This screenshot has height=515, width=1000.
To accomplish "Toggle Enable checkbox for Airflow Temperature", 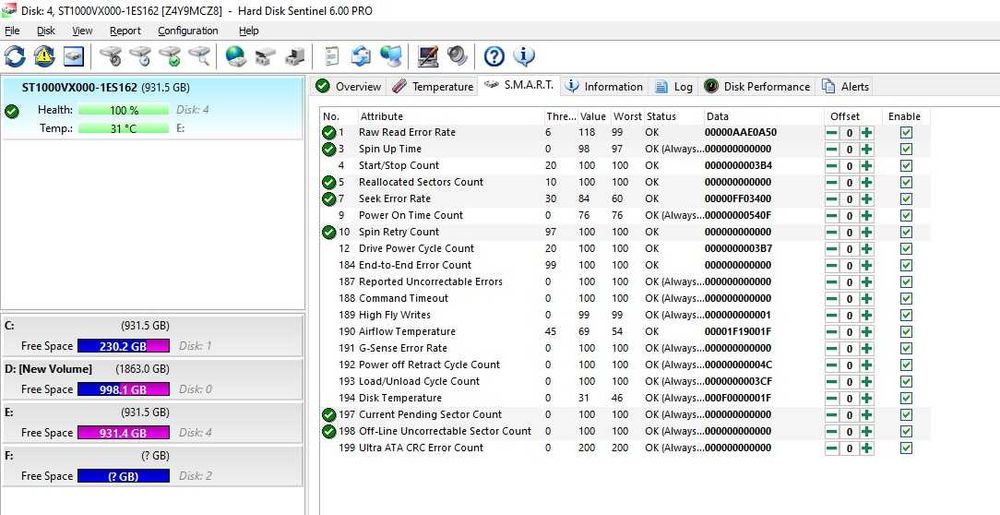I will pos(906,332).
